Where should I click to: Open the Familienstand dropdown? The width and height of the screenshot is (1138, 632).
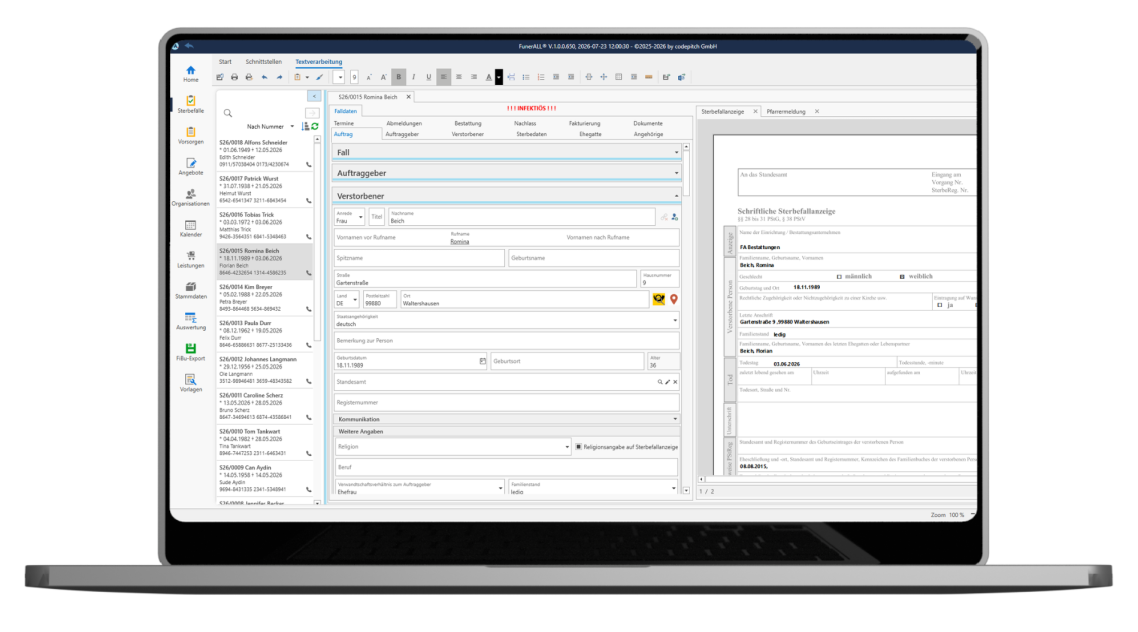674,488
